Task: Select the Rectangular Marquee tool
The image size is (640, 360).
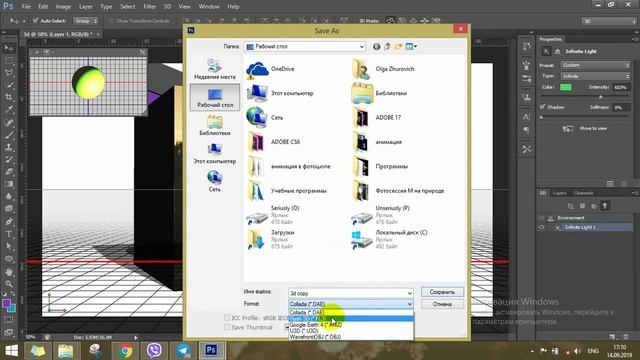Action: coord(9,60)
